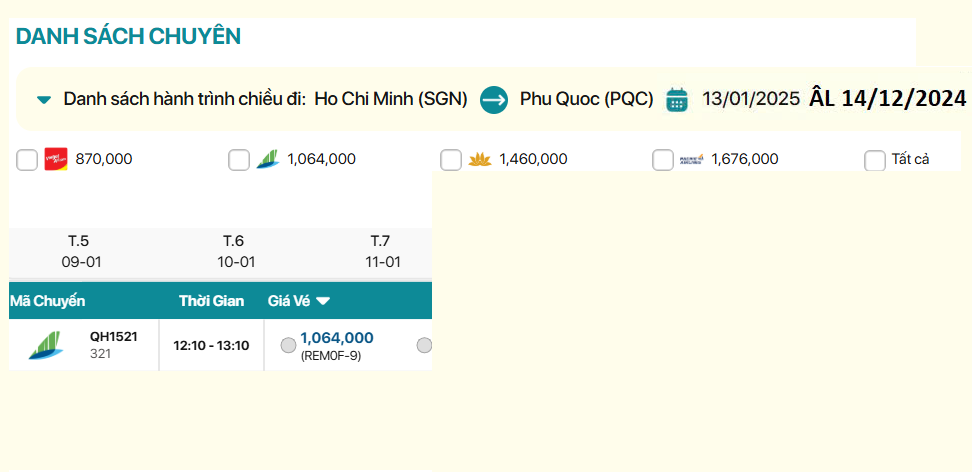Screen dimensions: 972x472
Task: Click the Vietnam Airlines lotus logo
Action: [x=479, y=159]
